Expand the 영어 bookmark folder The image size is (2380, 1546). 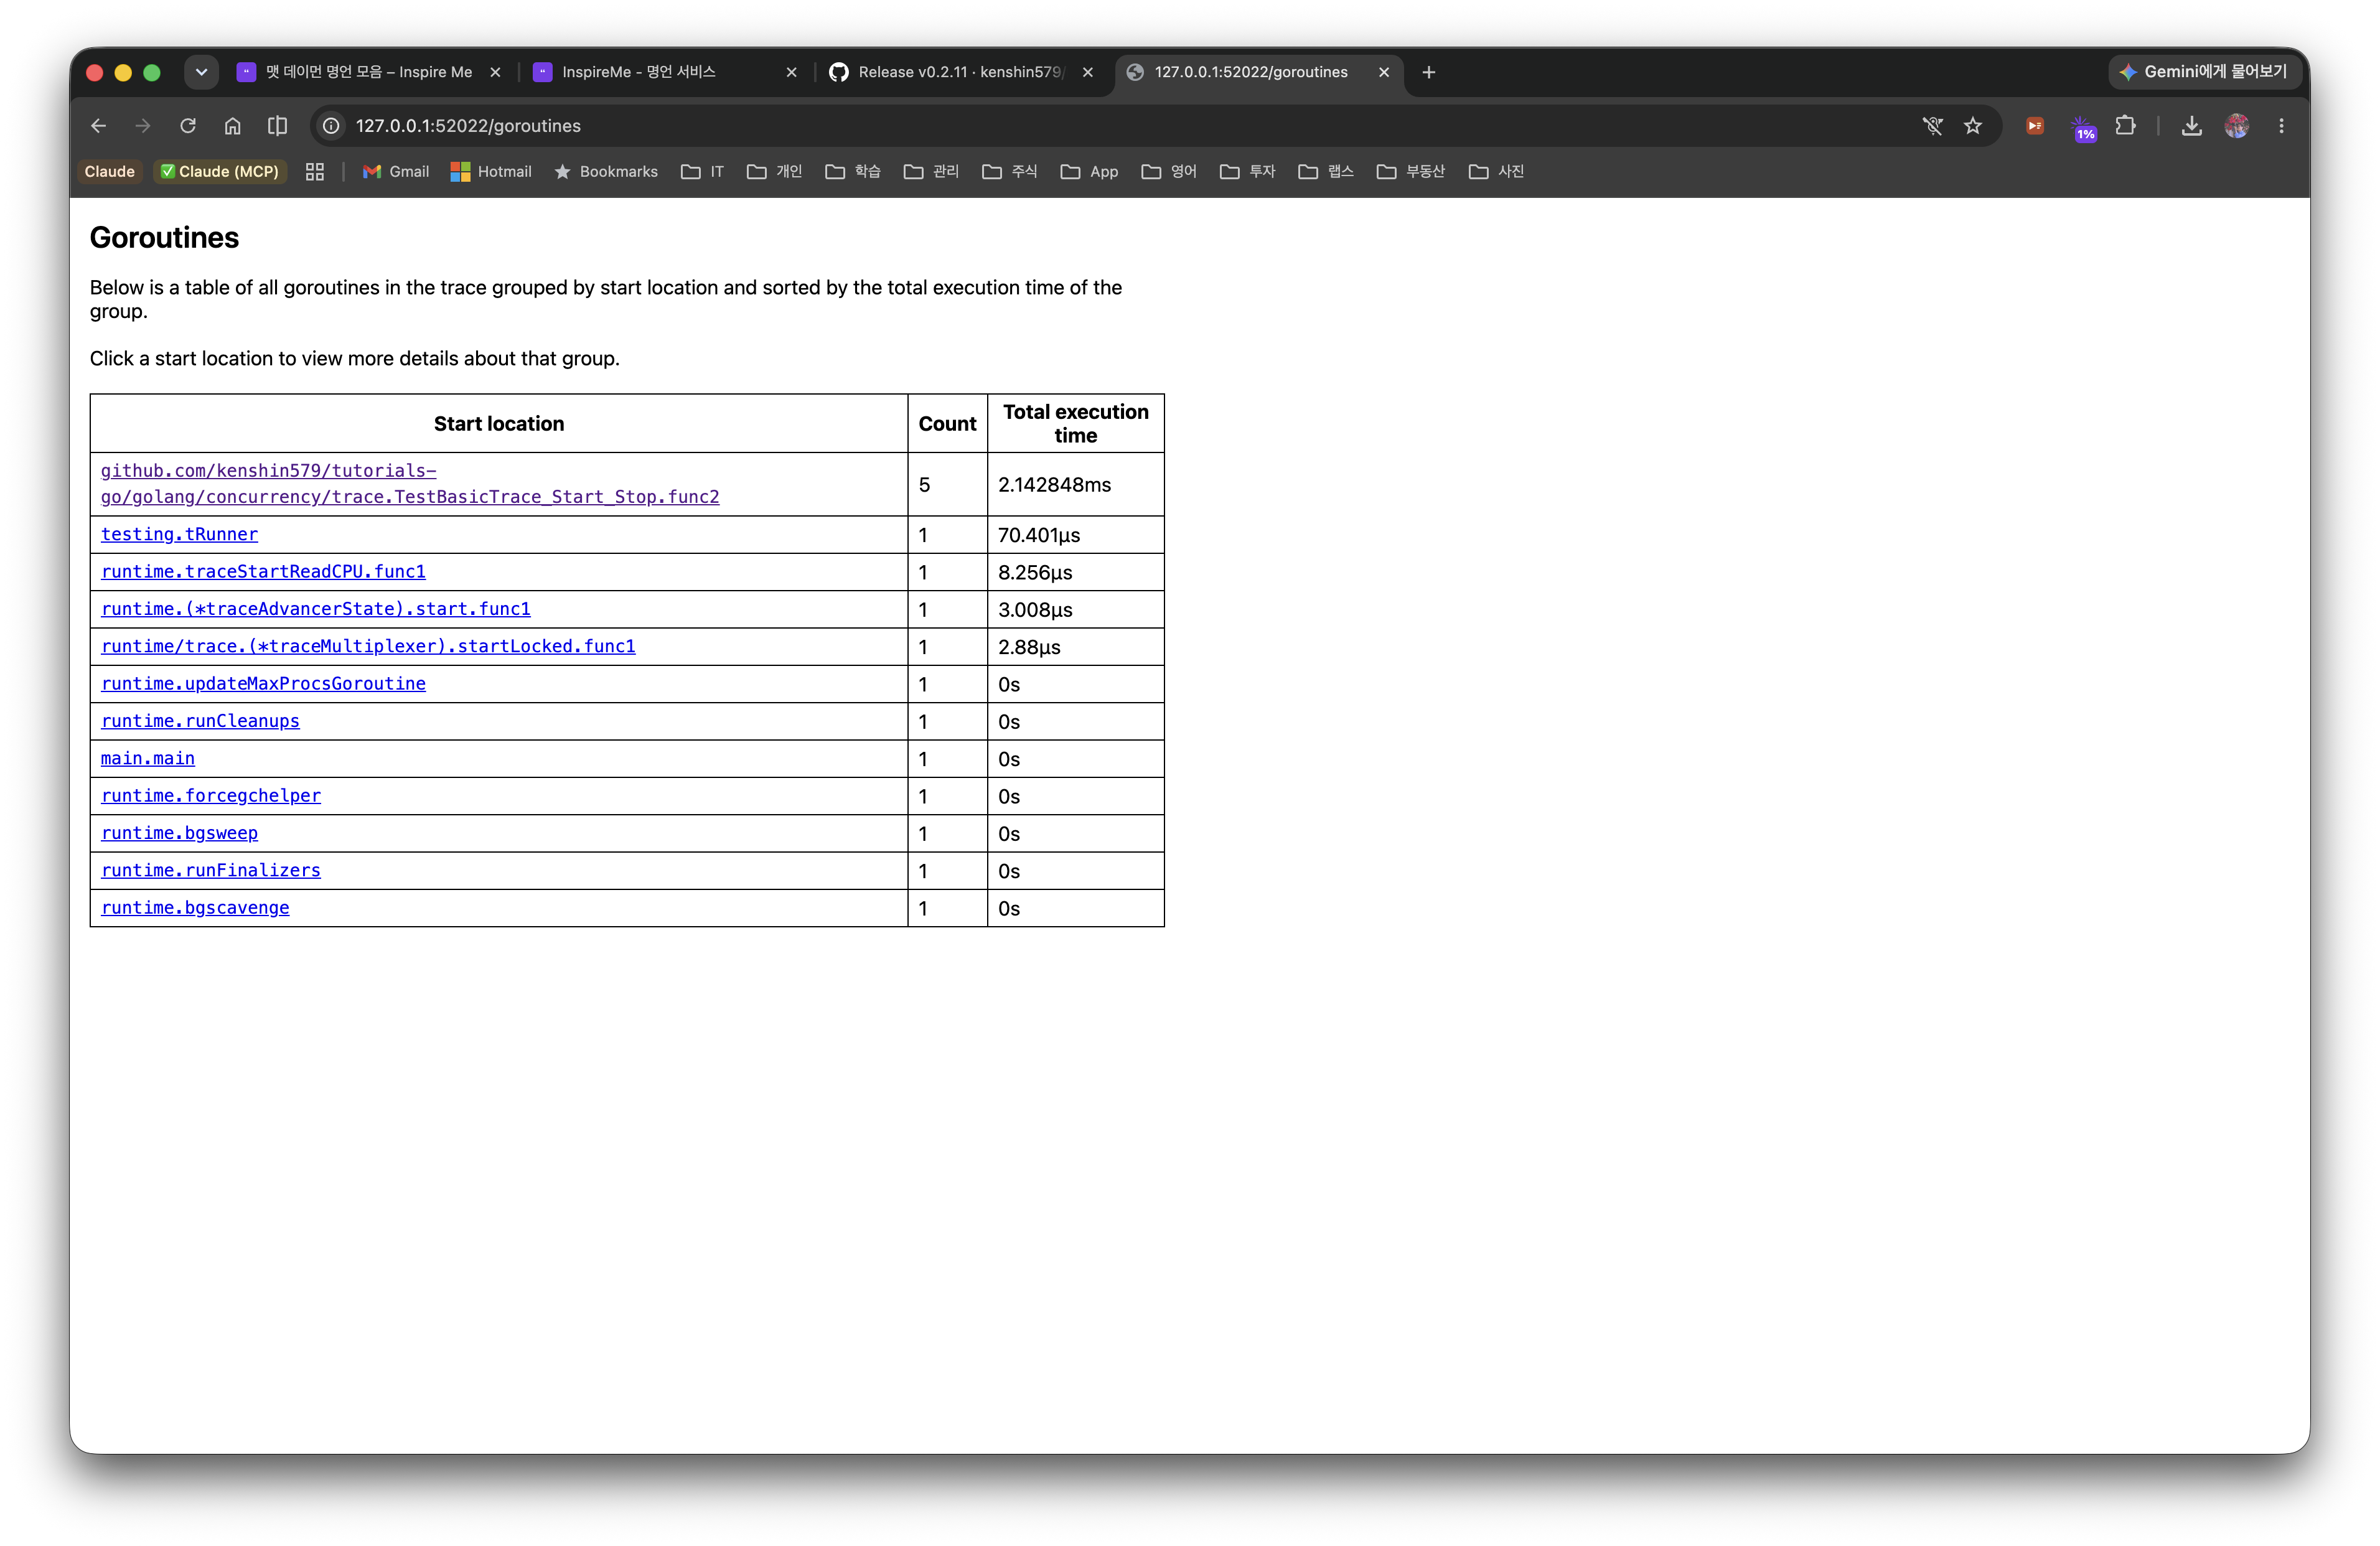pyautogui.click(x=1168, y=172)
